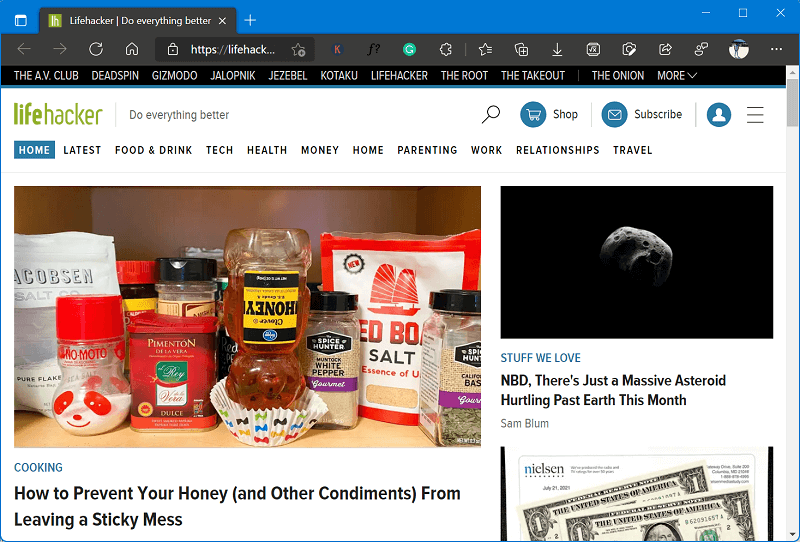The height and width of the screenshot is (542, 800).
Task: Open the PARENTING section
Action: point(427,150)
